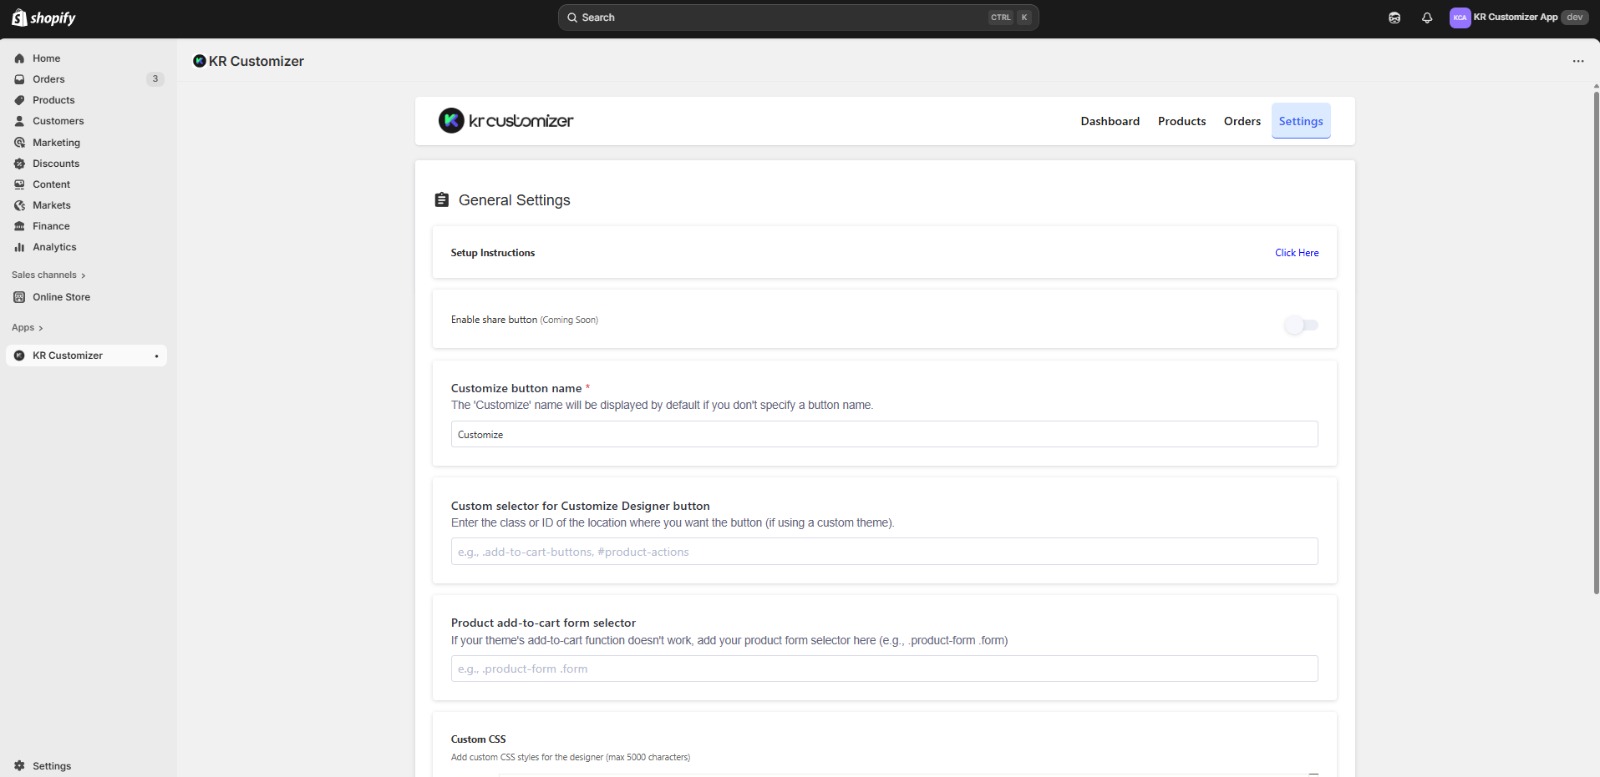The width and height of the screenshot is (1600, 777).
Task: Switch to the Orders tab in app
Action: tap(1242, 121)
